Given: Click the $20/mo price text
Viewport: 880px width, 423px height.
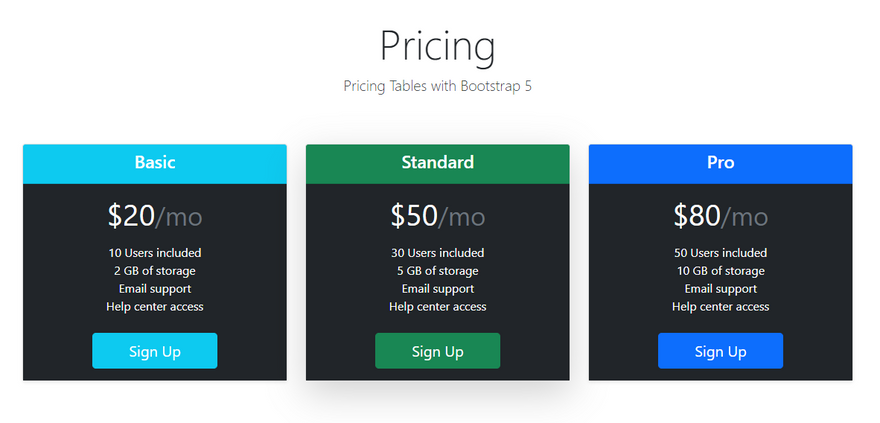Looking at the screenshot, I should pos(155,215).
